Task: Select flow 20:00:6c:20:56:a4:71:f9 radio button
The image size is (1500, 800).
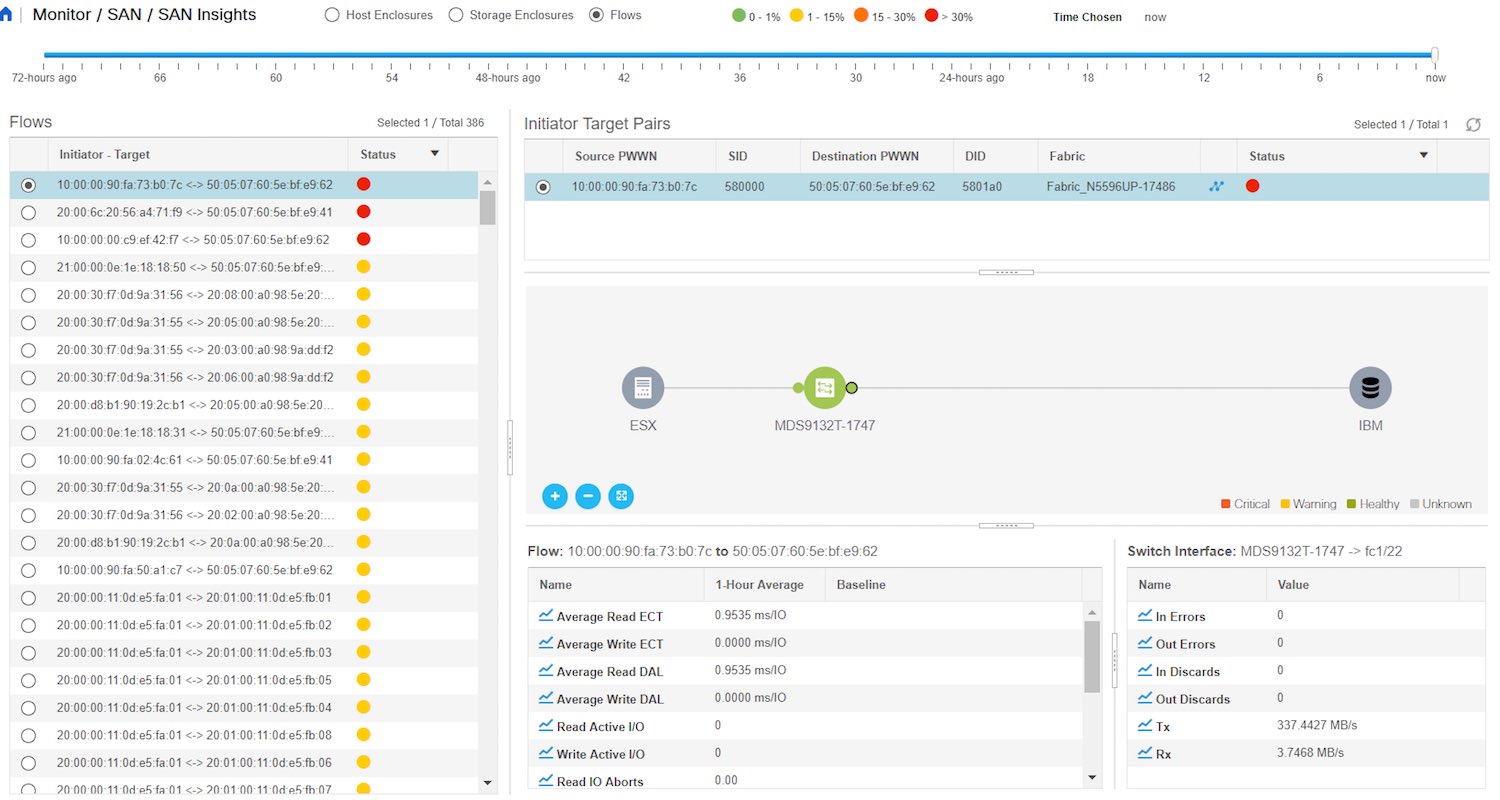Action: [x=28, y=212]
